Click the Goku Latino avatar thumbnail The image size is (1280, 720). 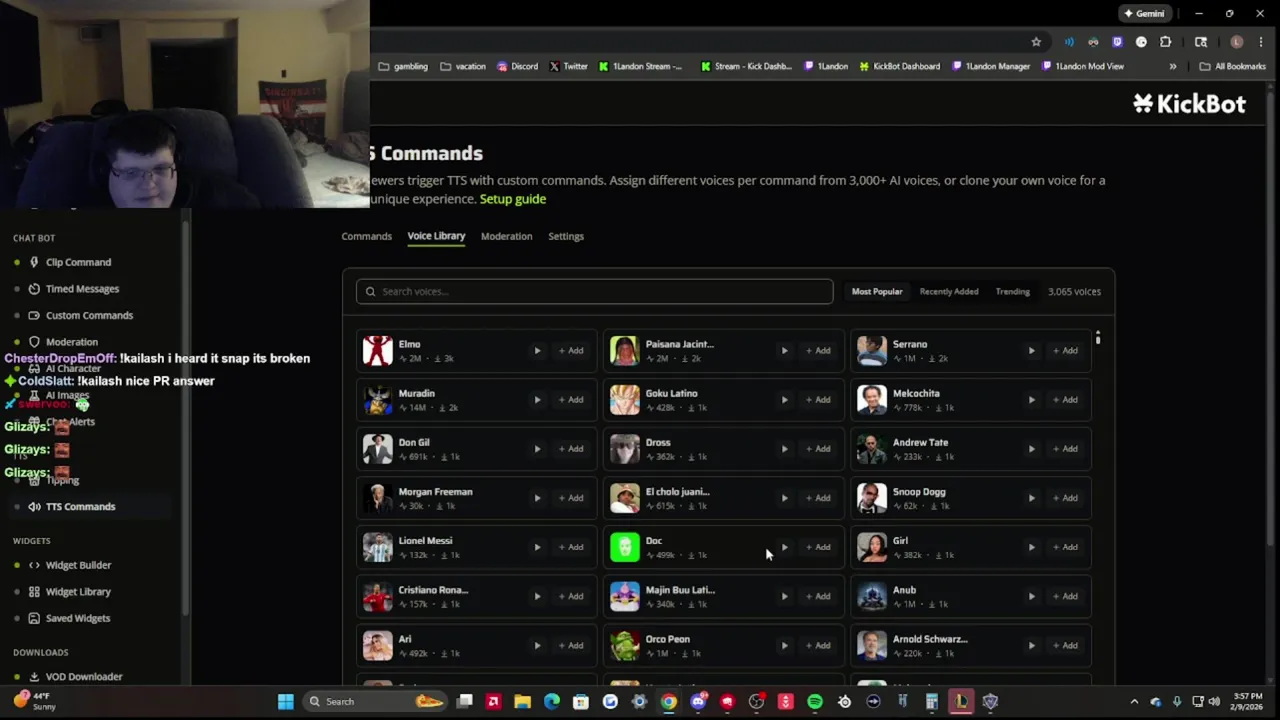pos(625,400)
